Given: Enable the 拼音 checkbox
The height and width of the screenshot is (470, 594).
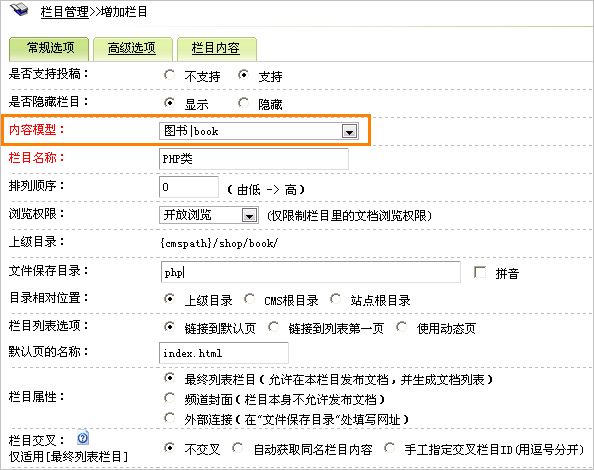Looking at the screenshot, I should click(x=480, y=272).
